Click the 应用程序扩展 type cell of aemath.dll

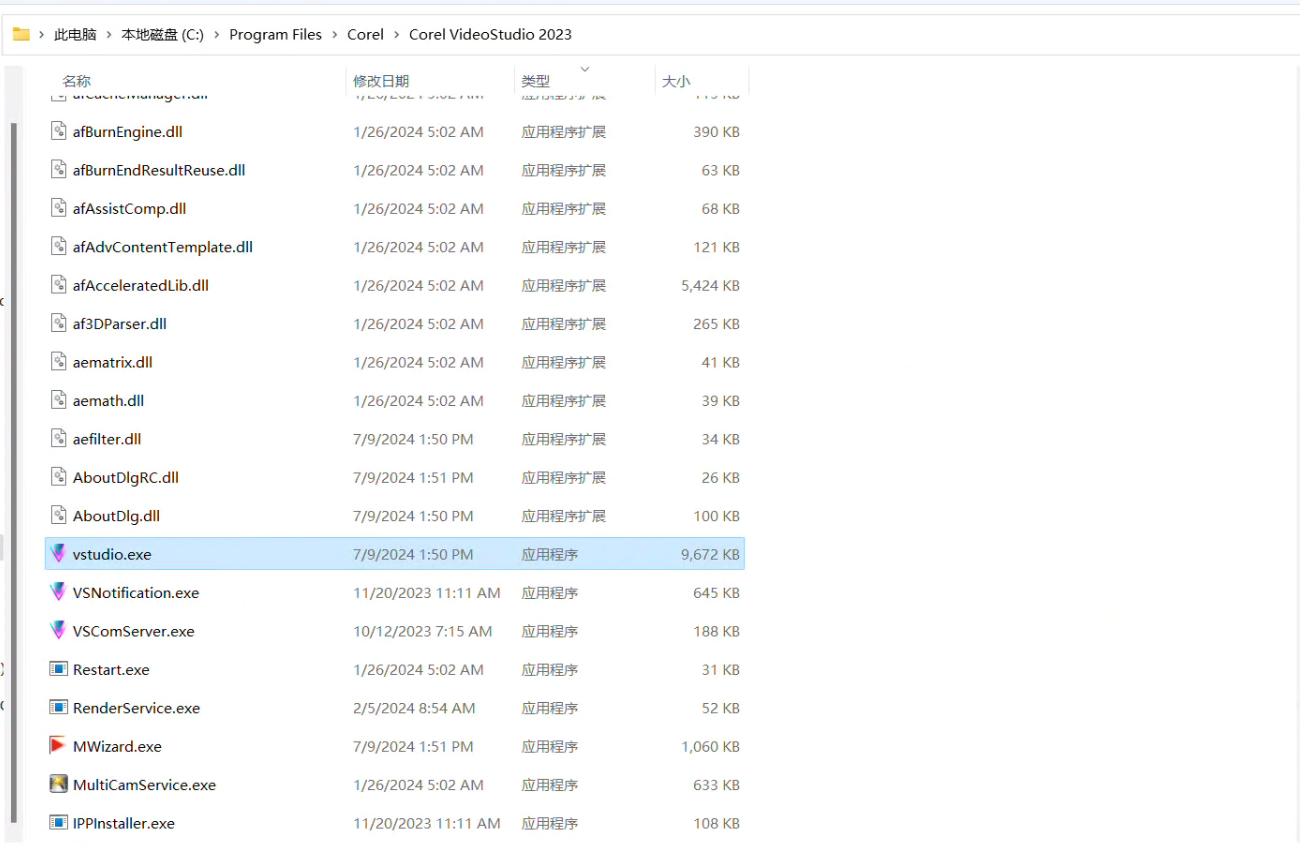[563, 400]
